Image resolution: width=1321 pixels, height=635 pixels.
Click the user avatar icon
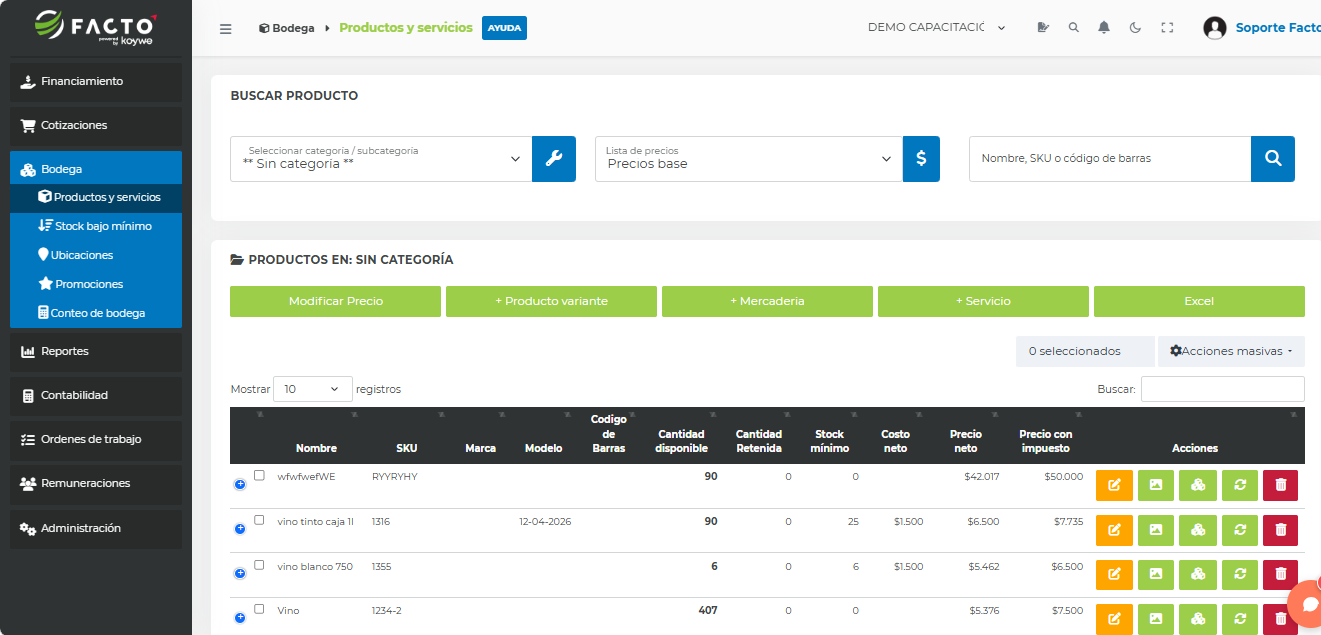1215,28
